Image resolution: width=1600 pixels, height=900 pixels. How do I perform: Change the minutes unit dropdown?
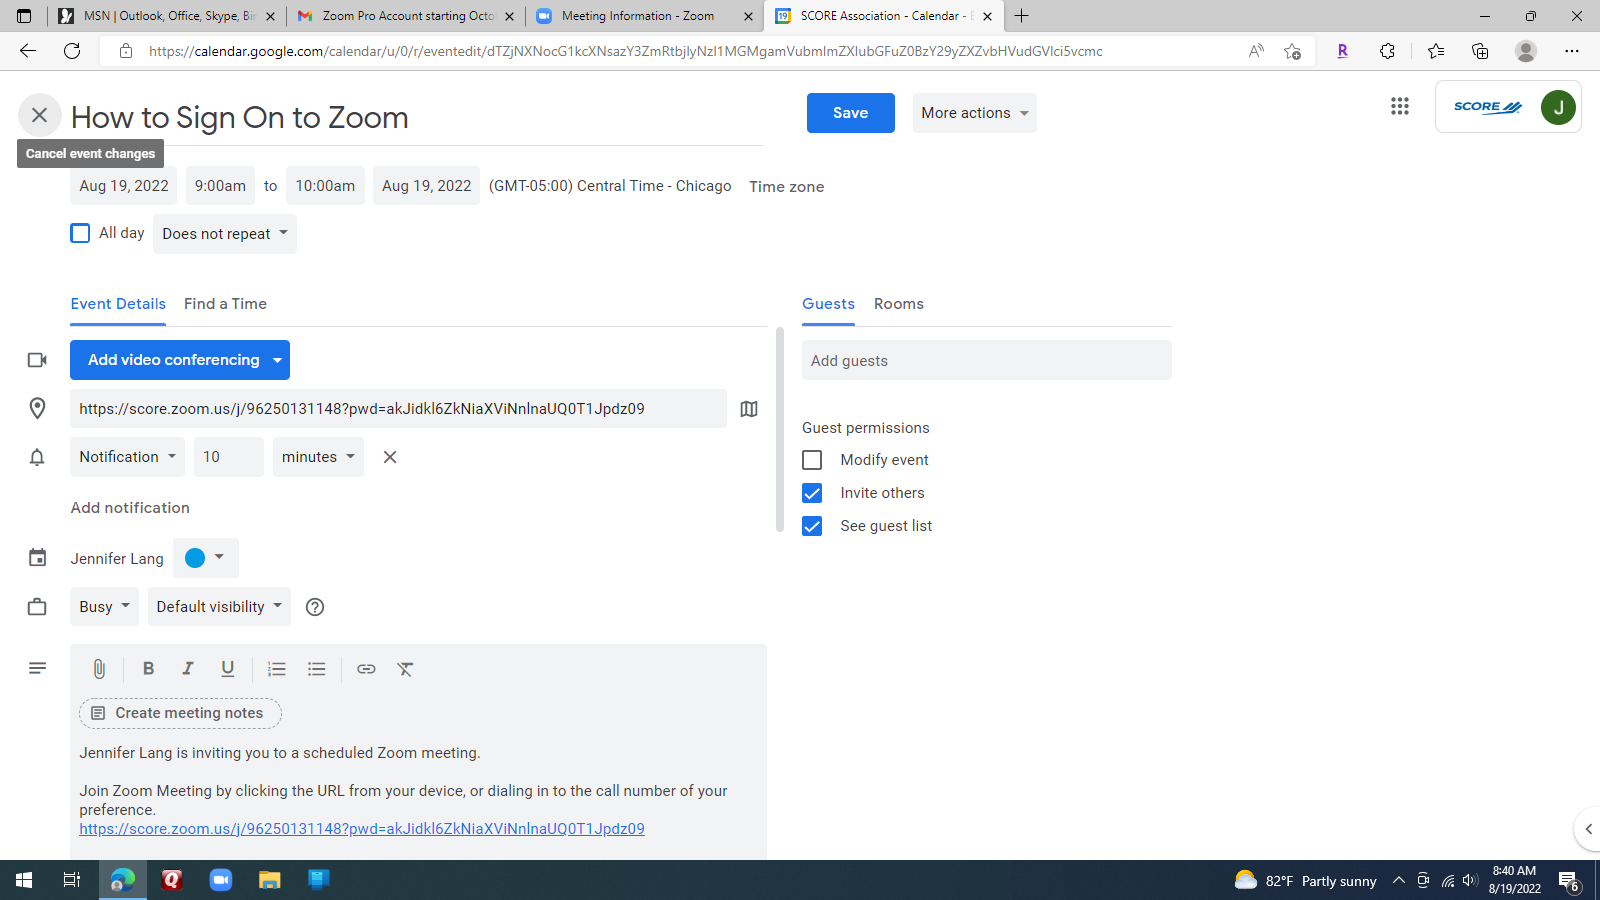[318, 457]
